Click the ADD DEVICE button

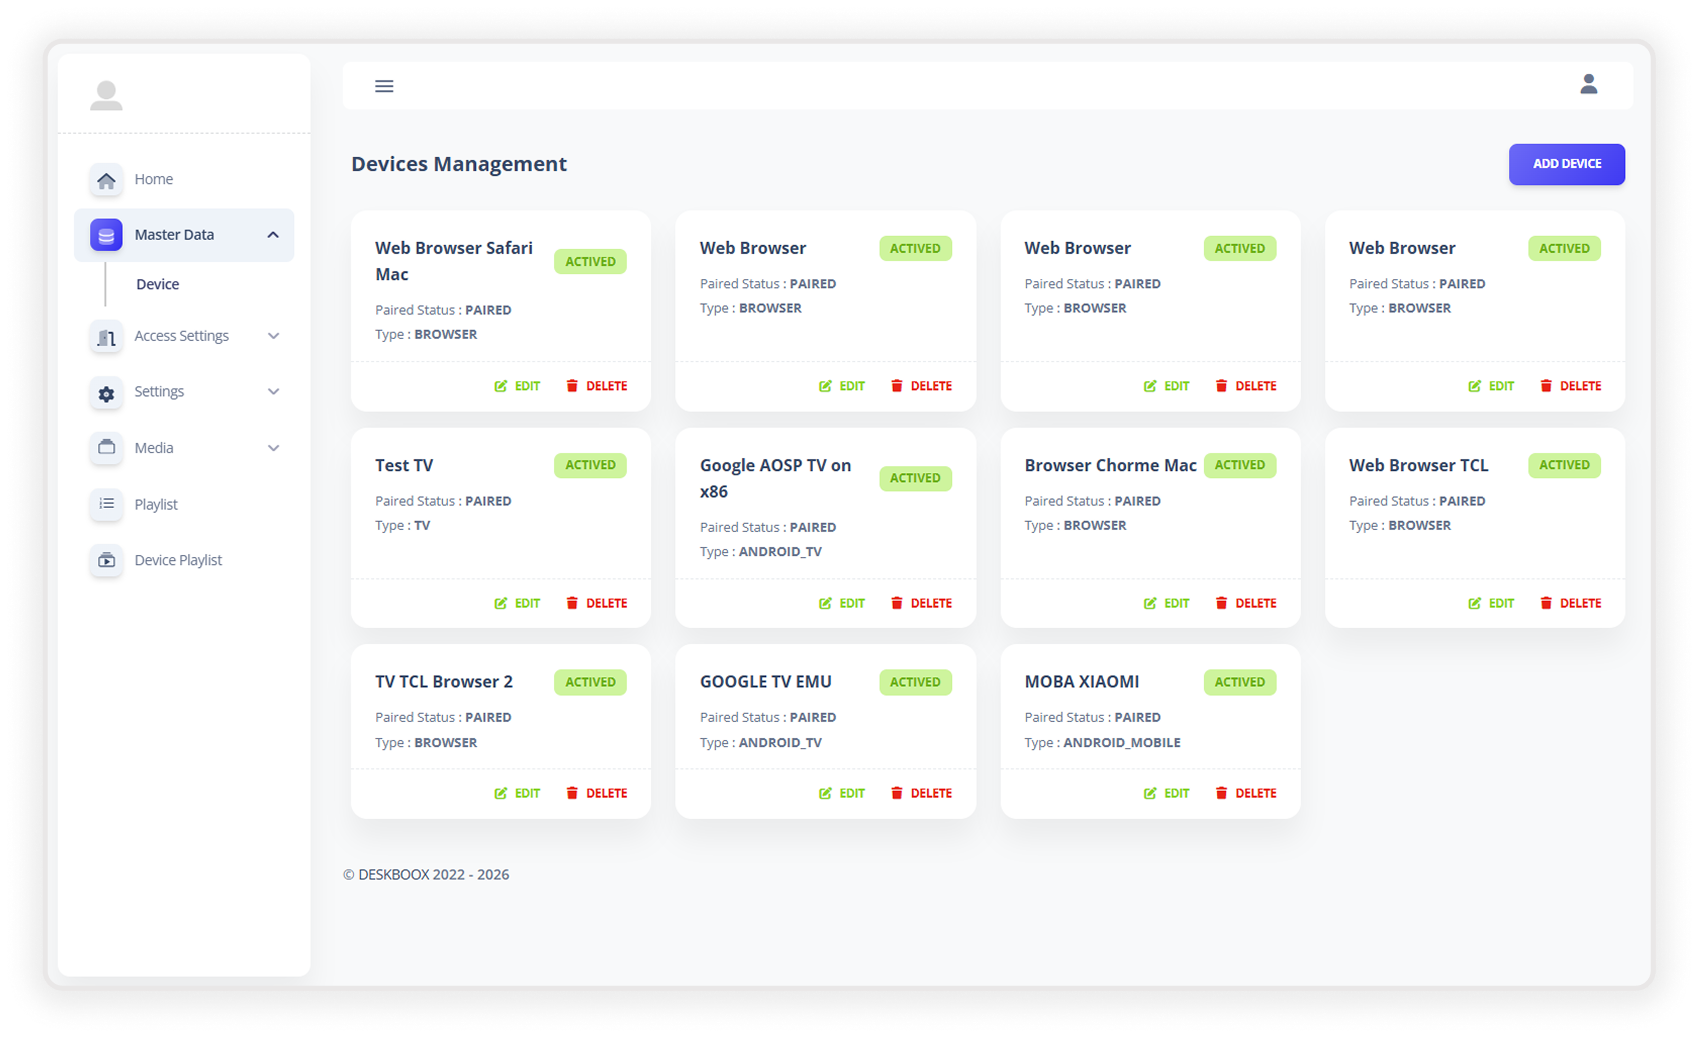tap(1566, 164)
